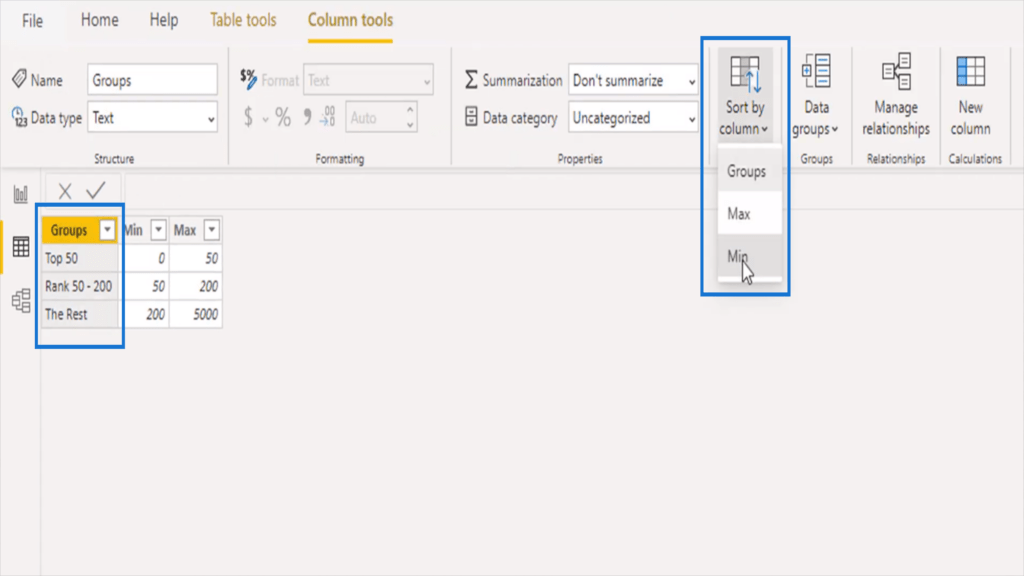Select Max value 200 in Rank row
This screenshot has height=576, width=1024.
(x=195, y=286)
